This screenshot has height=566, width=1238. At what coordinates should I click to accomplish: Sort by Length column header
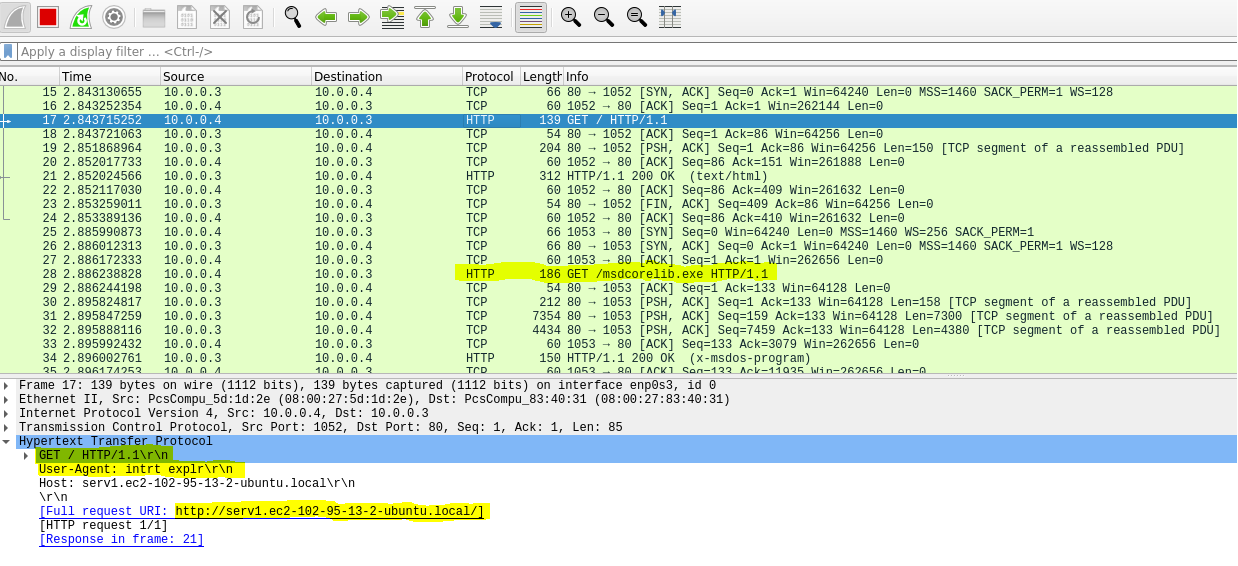(542, 76)
